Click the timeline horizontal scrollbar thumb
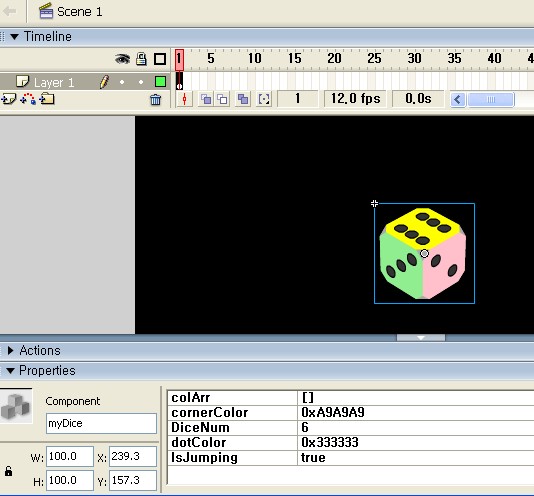The image size is (534, 496). click(491, 99)
